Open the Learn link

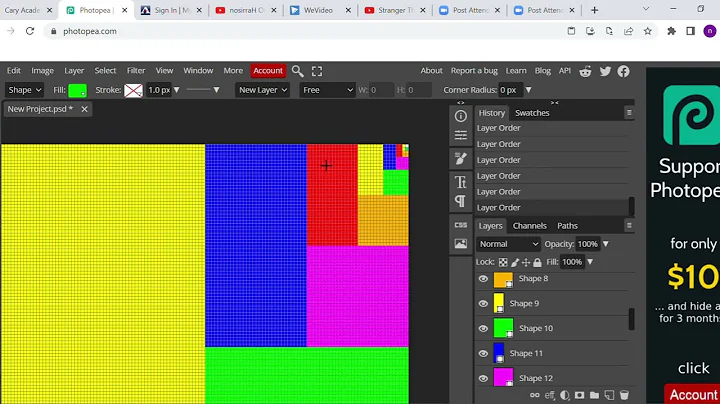[x=516, y=71]
